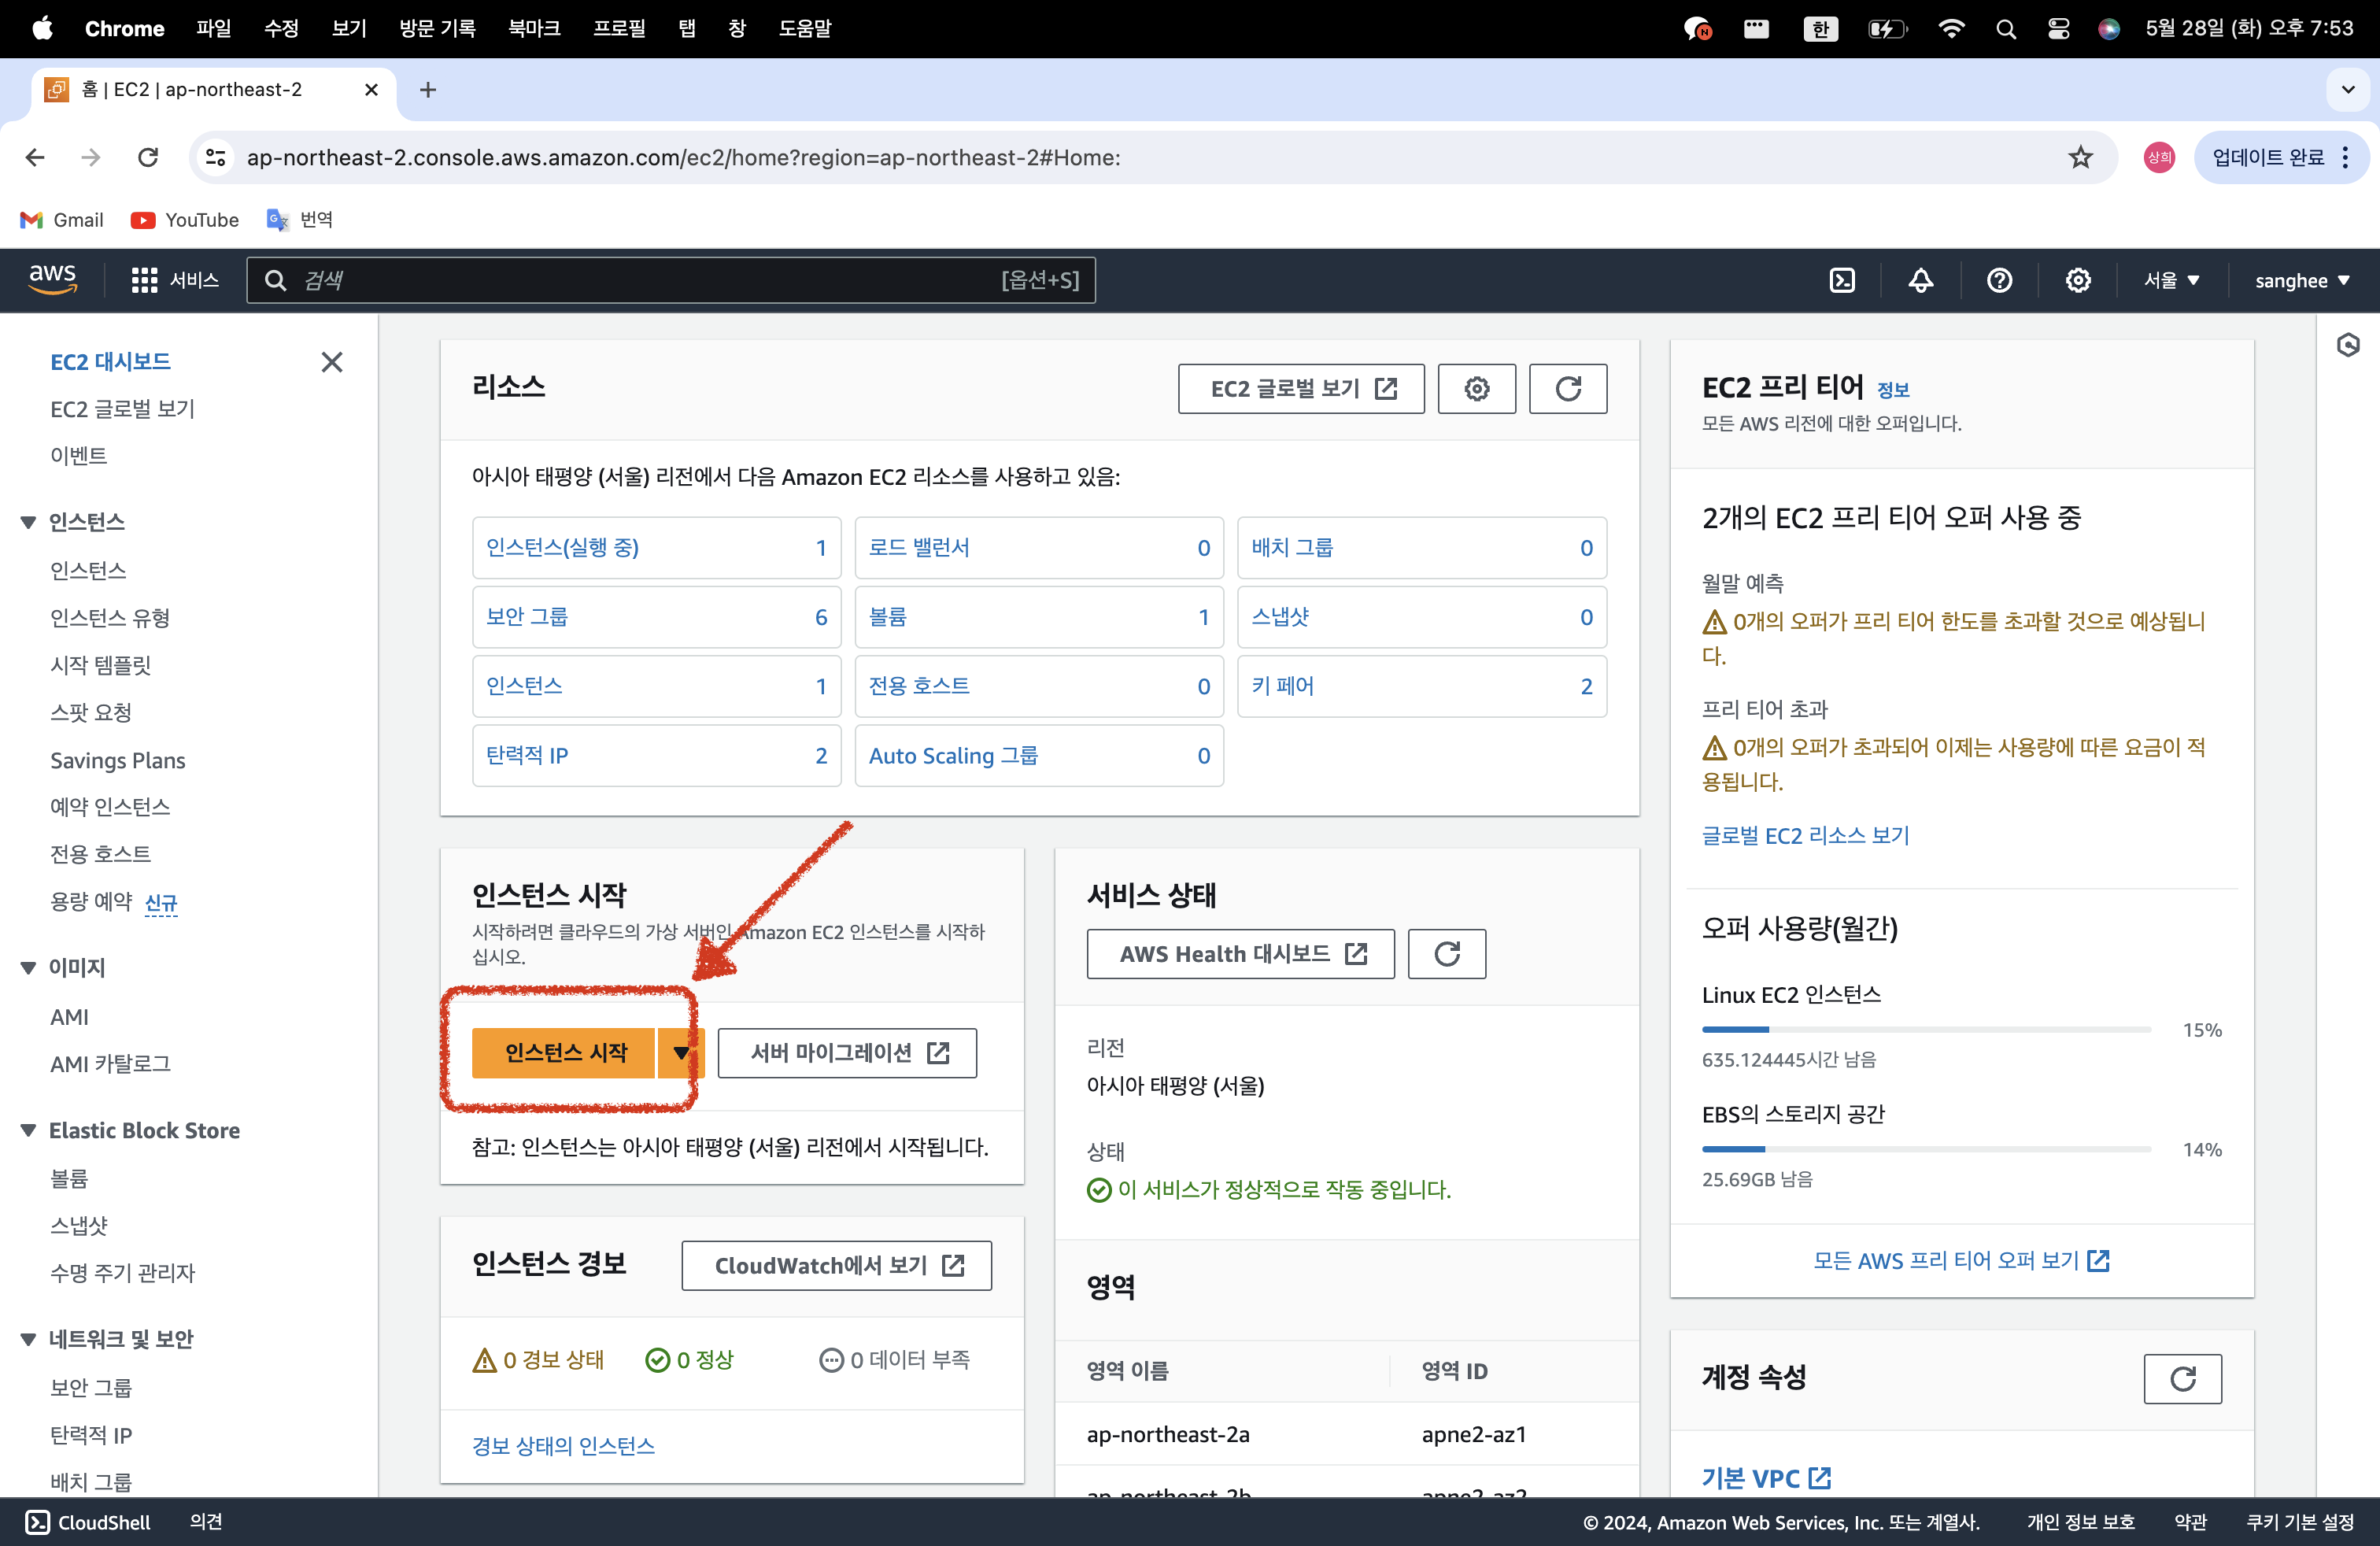Open the 인스턴스 시작 dropdown arrow

click(681, 1052)
